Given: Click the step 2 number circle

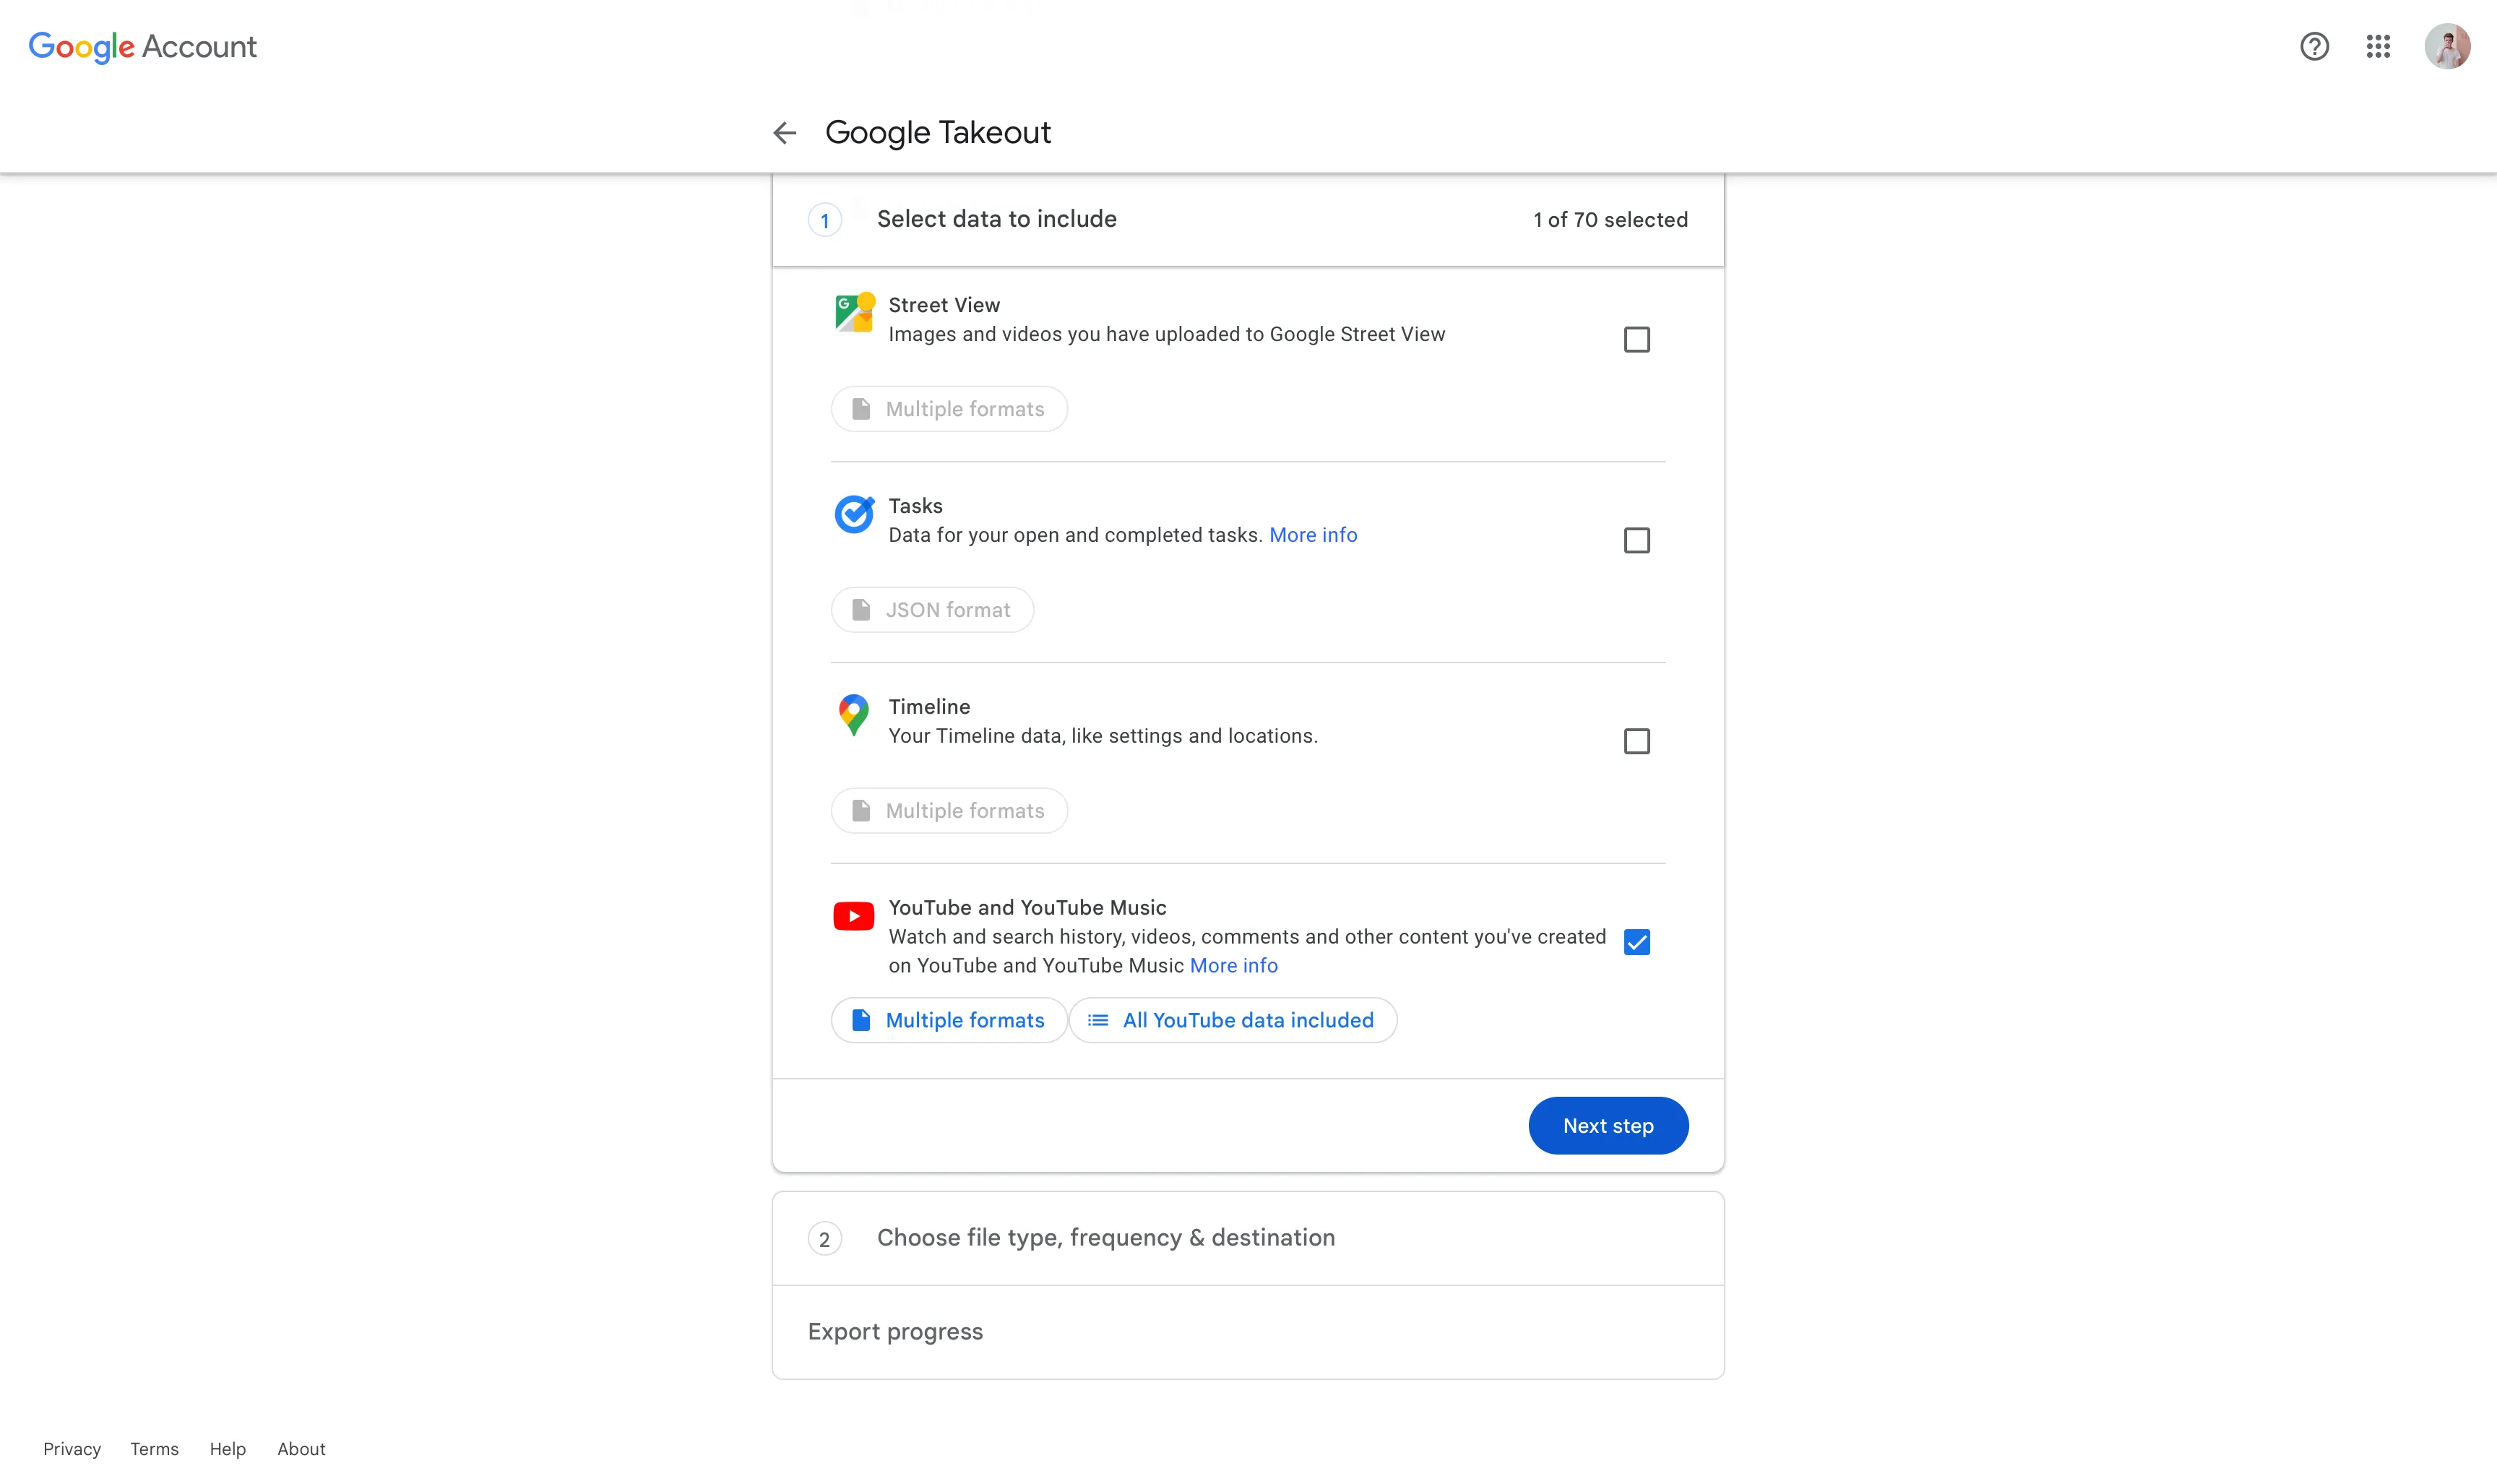Looking at the screenshot, I should [x=825, y=1239].
